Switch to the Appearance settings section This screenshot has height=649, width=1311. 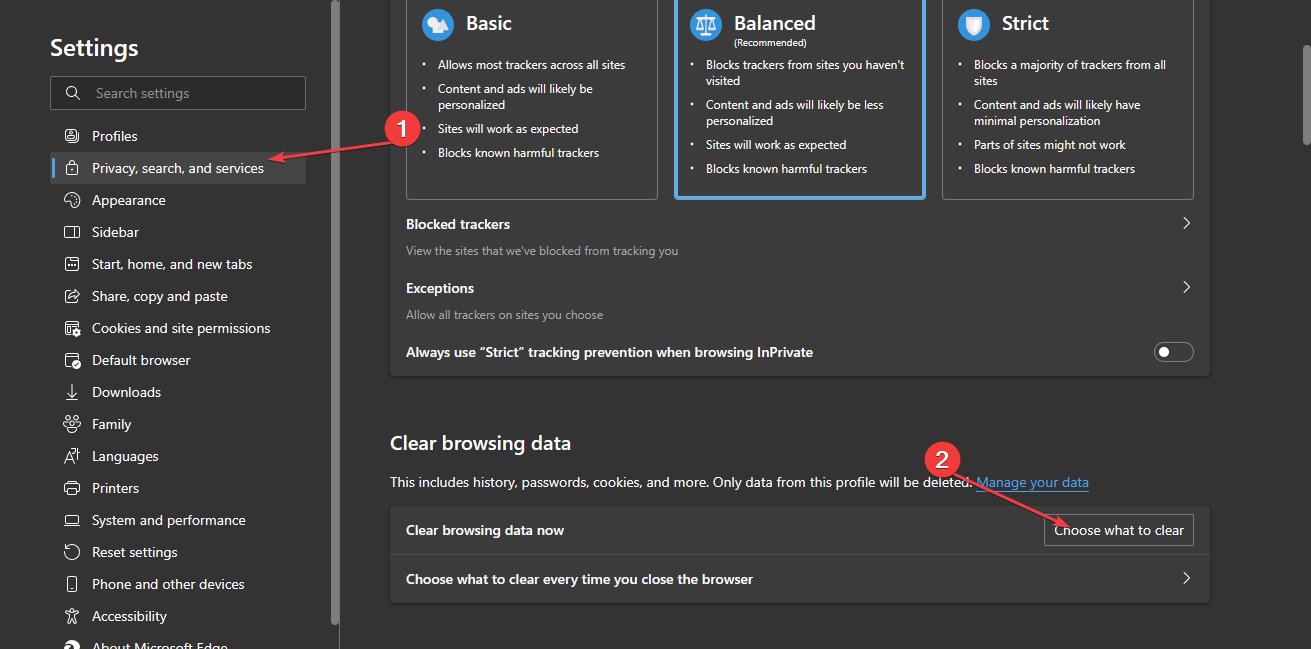(x=128, y=199)
